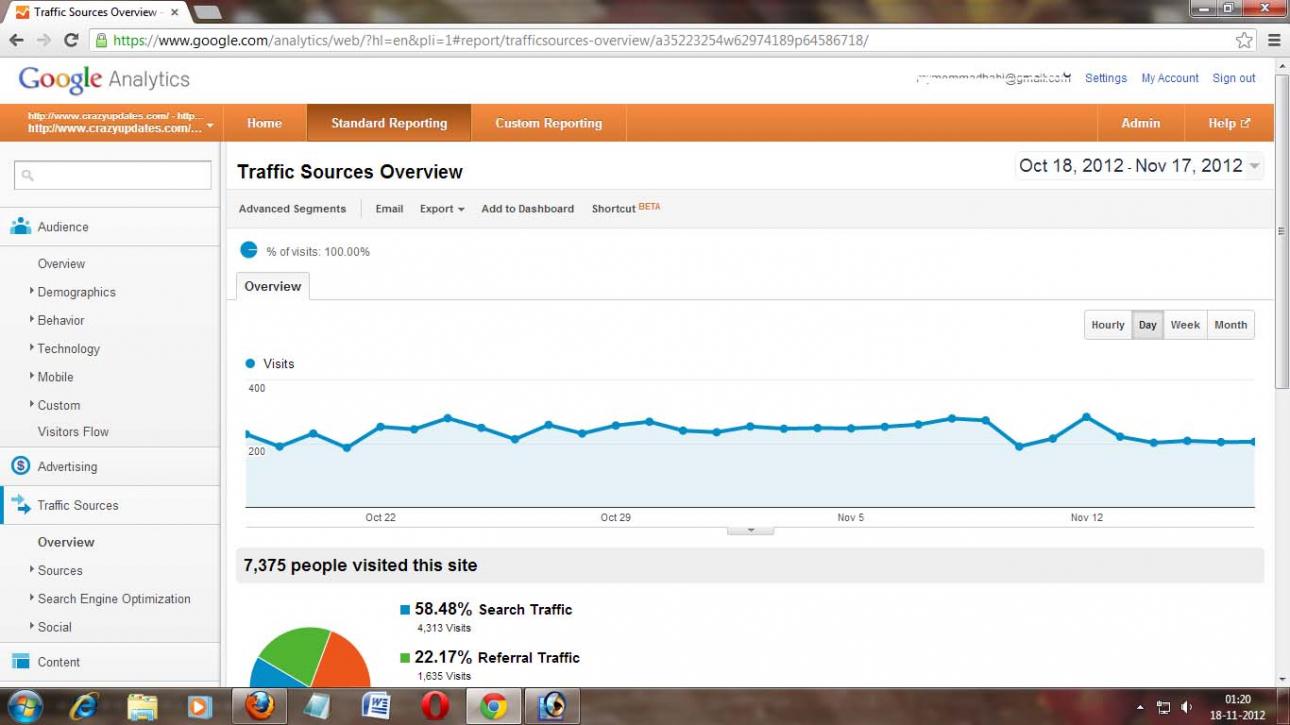This screenshot has width=1290, height=725.
Task: Open Microsoft Word from the taskbar
Action: (376, 706)
